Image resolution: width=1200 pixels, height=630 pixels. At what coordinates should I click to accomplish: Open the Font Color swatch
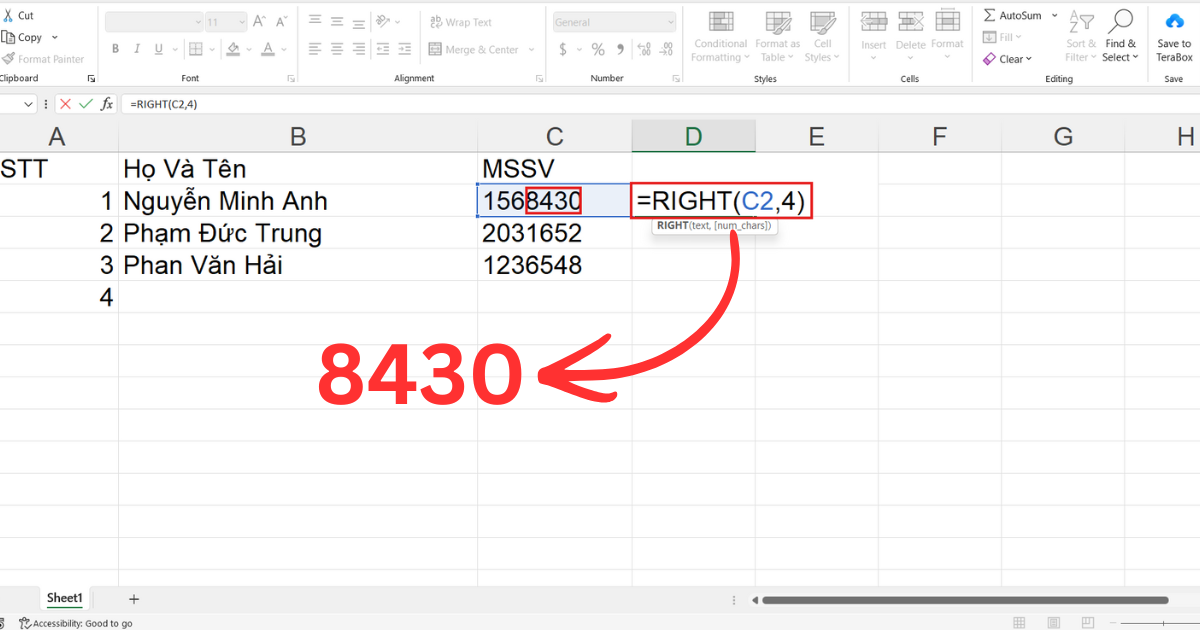[268, 48]
